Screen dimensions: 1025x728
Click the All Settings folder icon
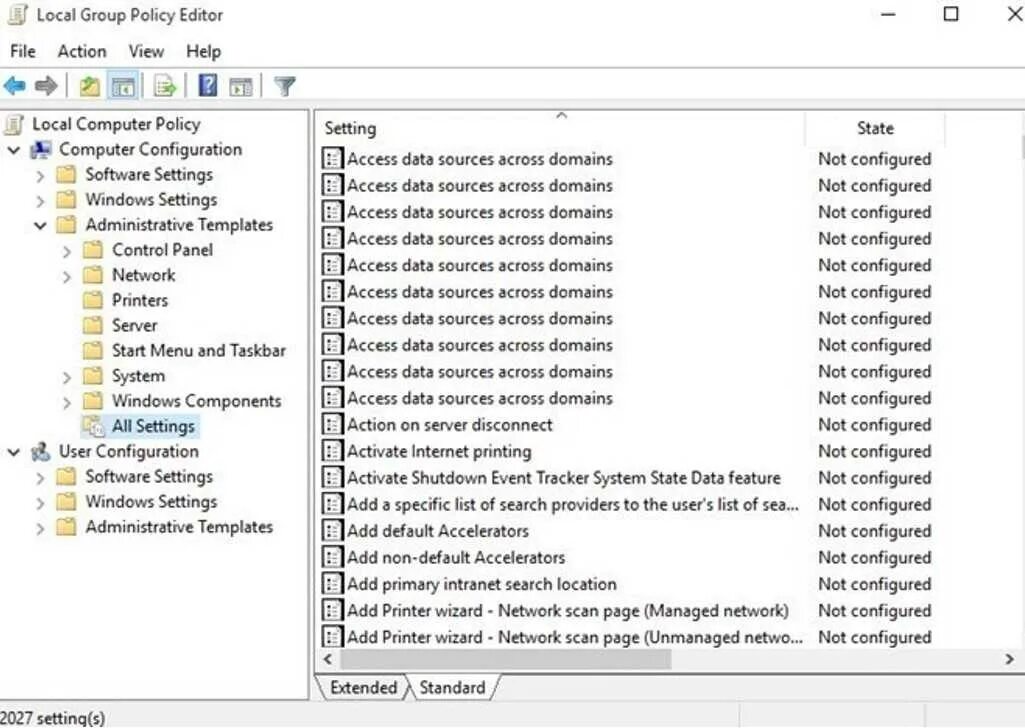93,426
